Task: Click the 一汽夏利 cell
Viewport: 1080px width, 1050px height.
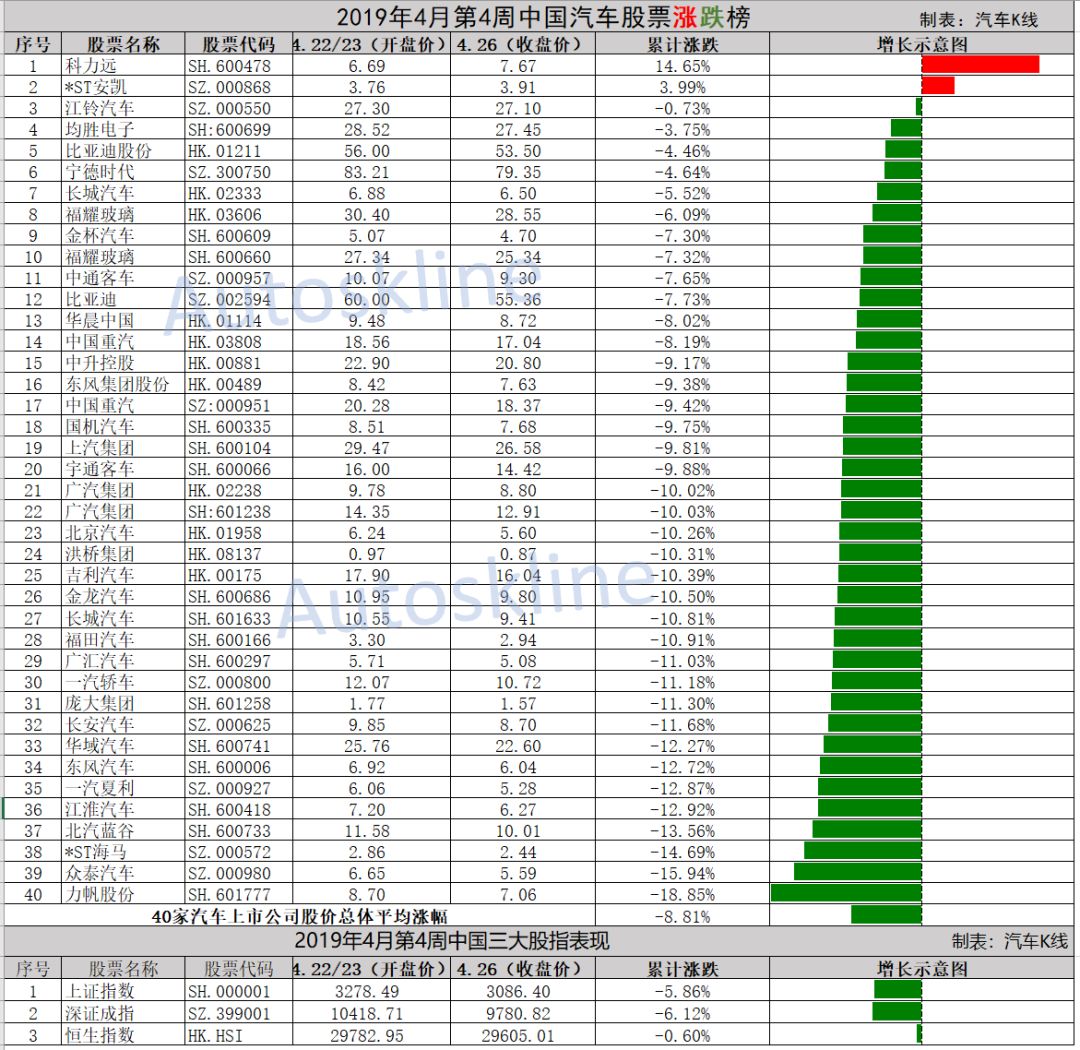Action: click(123, 789)
